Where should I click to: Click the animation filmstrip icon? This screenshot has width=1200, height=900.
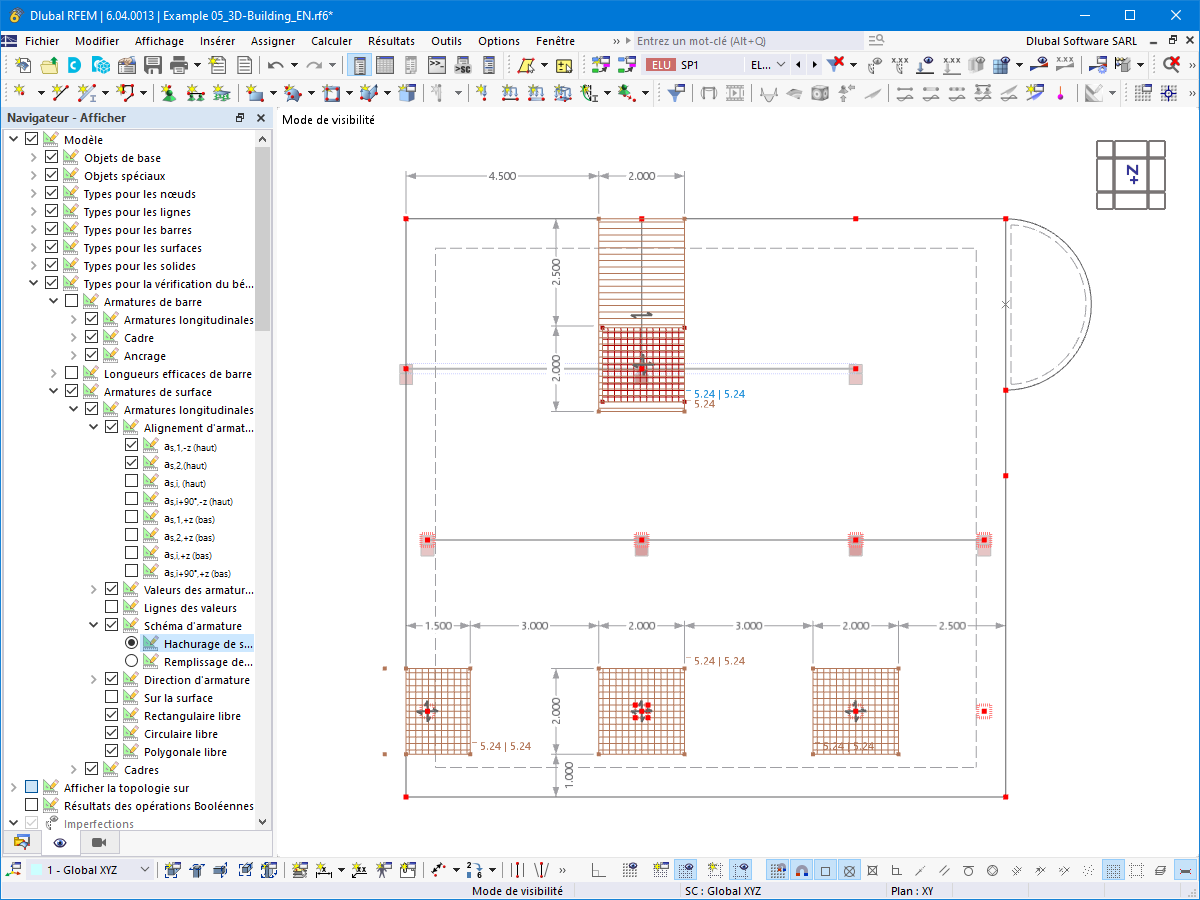point(736,93)
